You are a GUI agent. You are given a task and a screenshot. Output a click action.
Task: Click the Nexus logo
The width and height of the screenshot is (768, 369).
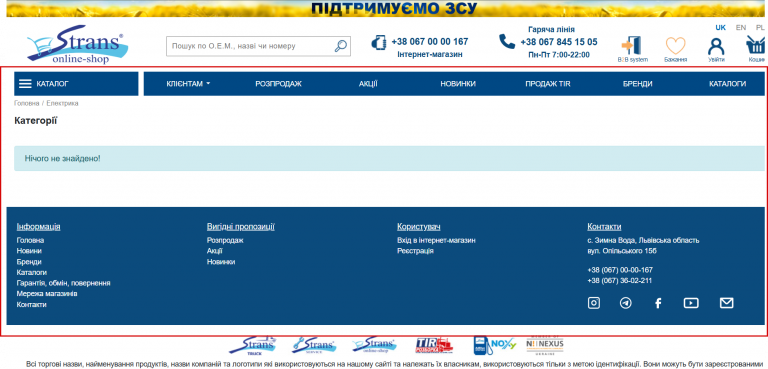coord(545,345)
